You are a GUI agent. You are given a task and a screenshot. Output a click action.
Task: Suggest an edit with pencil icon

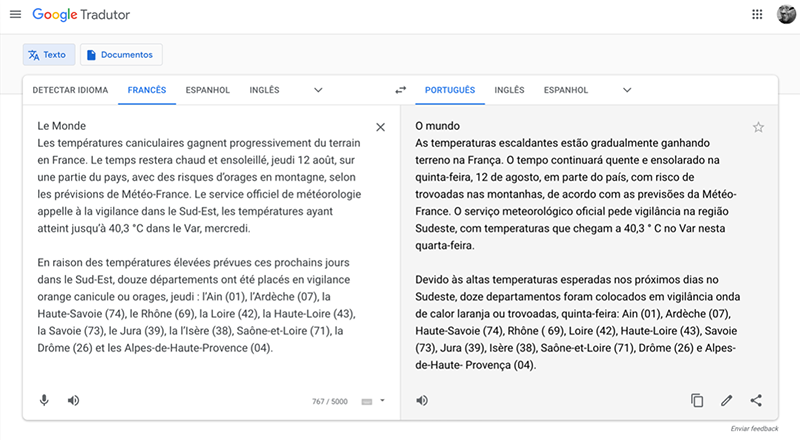[727, 400]
